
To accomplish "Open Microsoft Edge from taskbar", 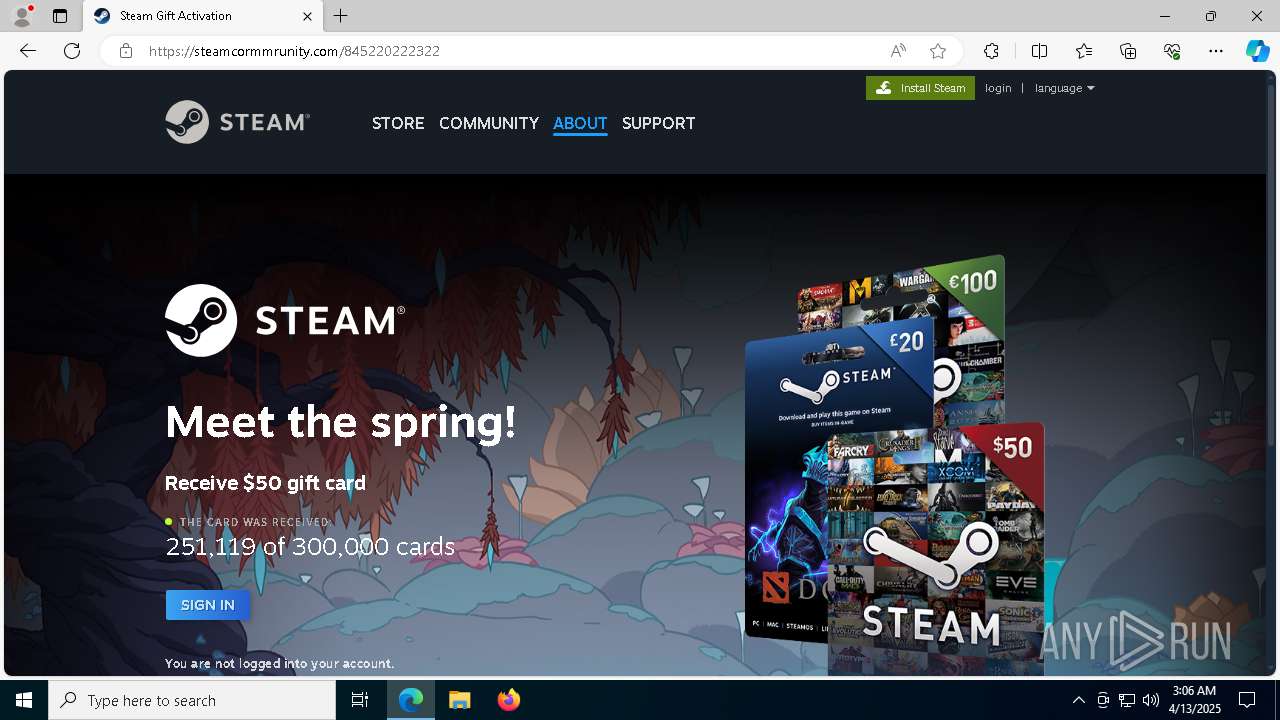I will click(411, 700).
